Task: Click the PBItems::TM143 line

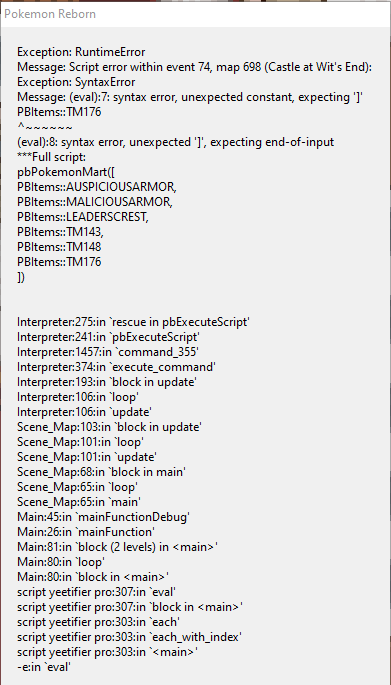Action: point(60,232)
